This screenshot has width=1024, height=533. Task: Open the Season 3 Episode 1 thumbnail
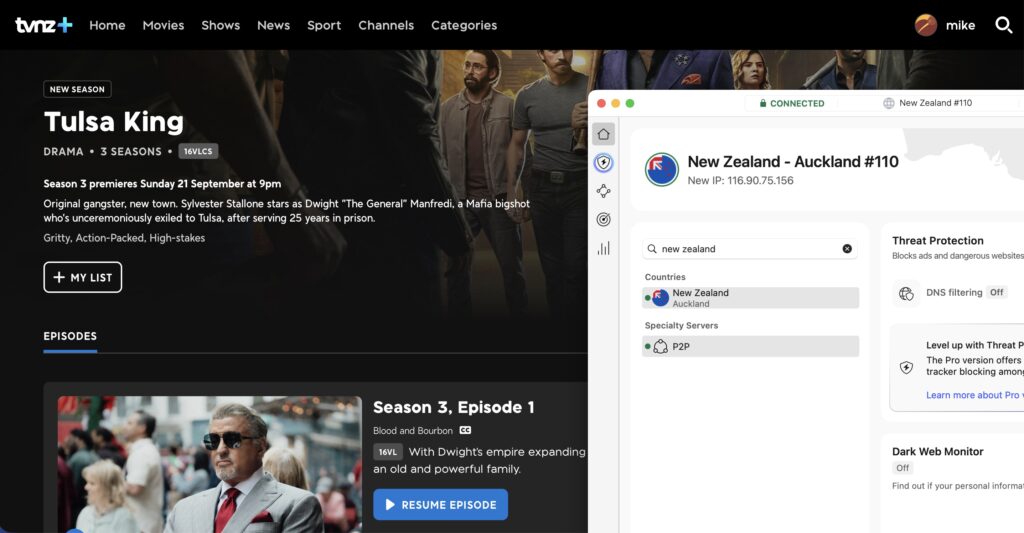(x=210, y=464)
